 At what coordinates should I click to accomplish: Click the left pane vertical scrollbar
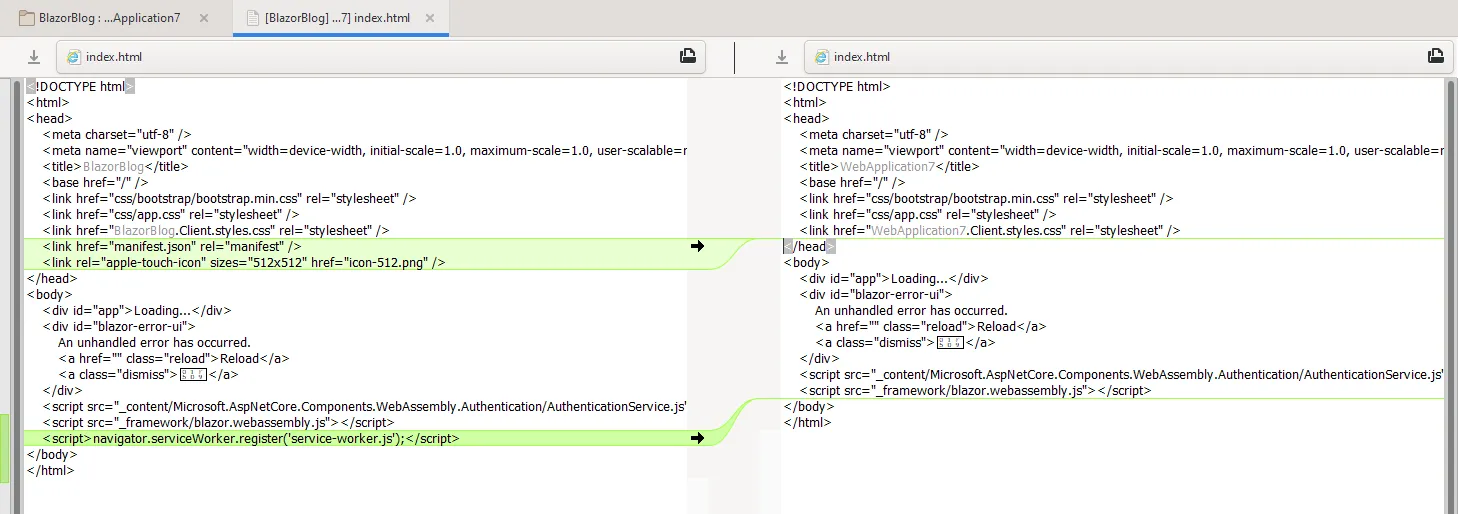coord(18,296)
